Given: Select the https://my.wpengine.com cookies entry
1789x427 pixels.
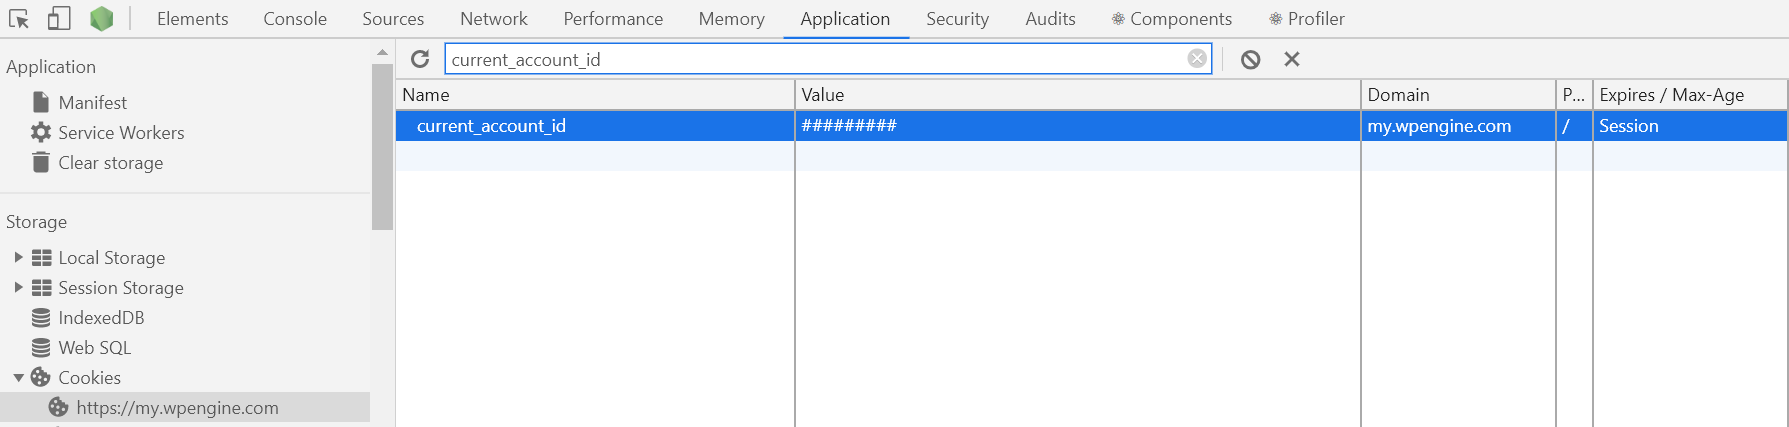Looking at the screenshot, I should click(x=177, y=407).
